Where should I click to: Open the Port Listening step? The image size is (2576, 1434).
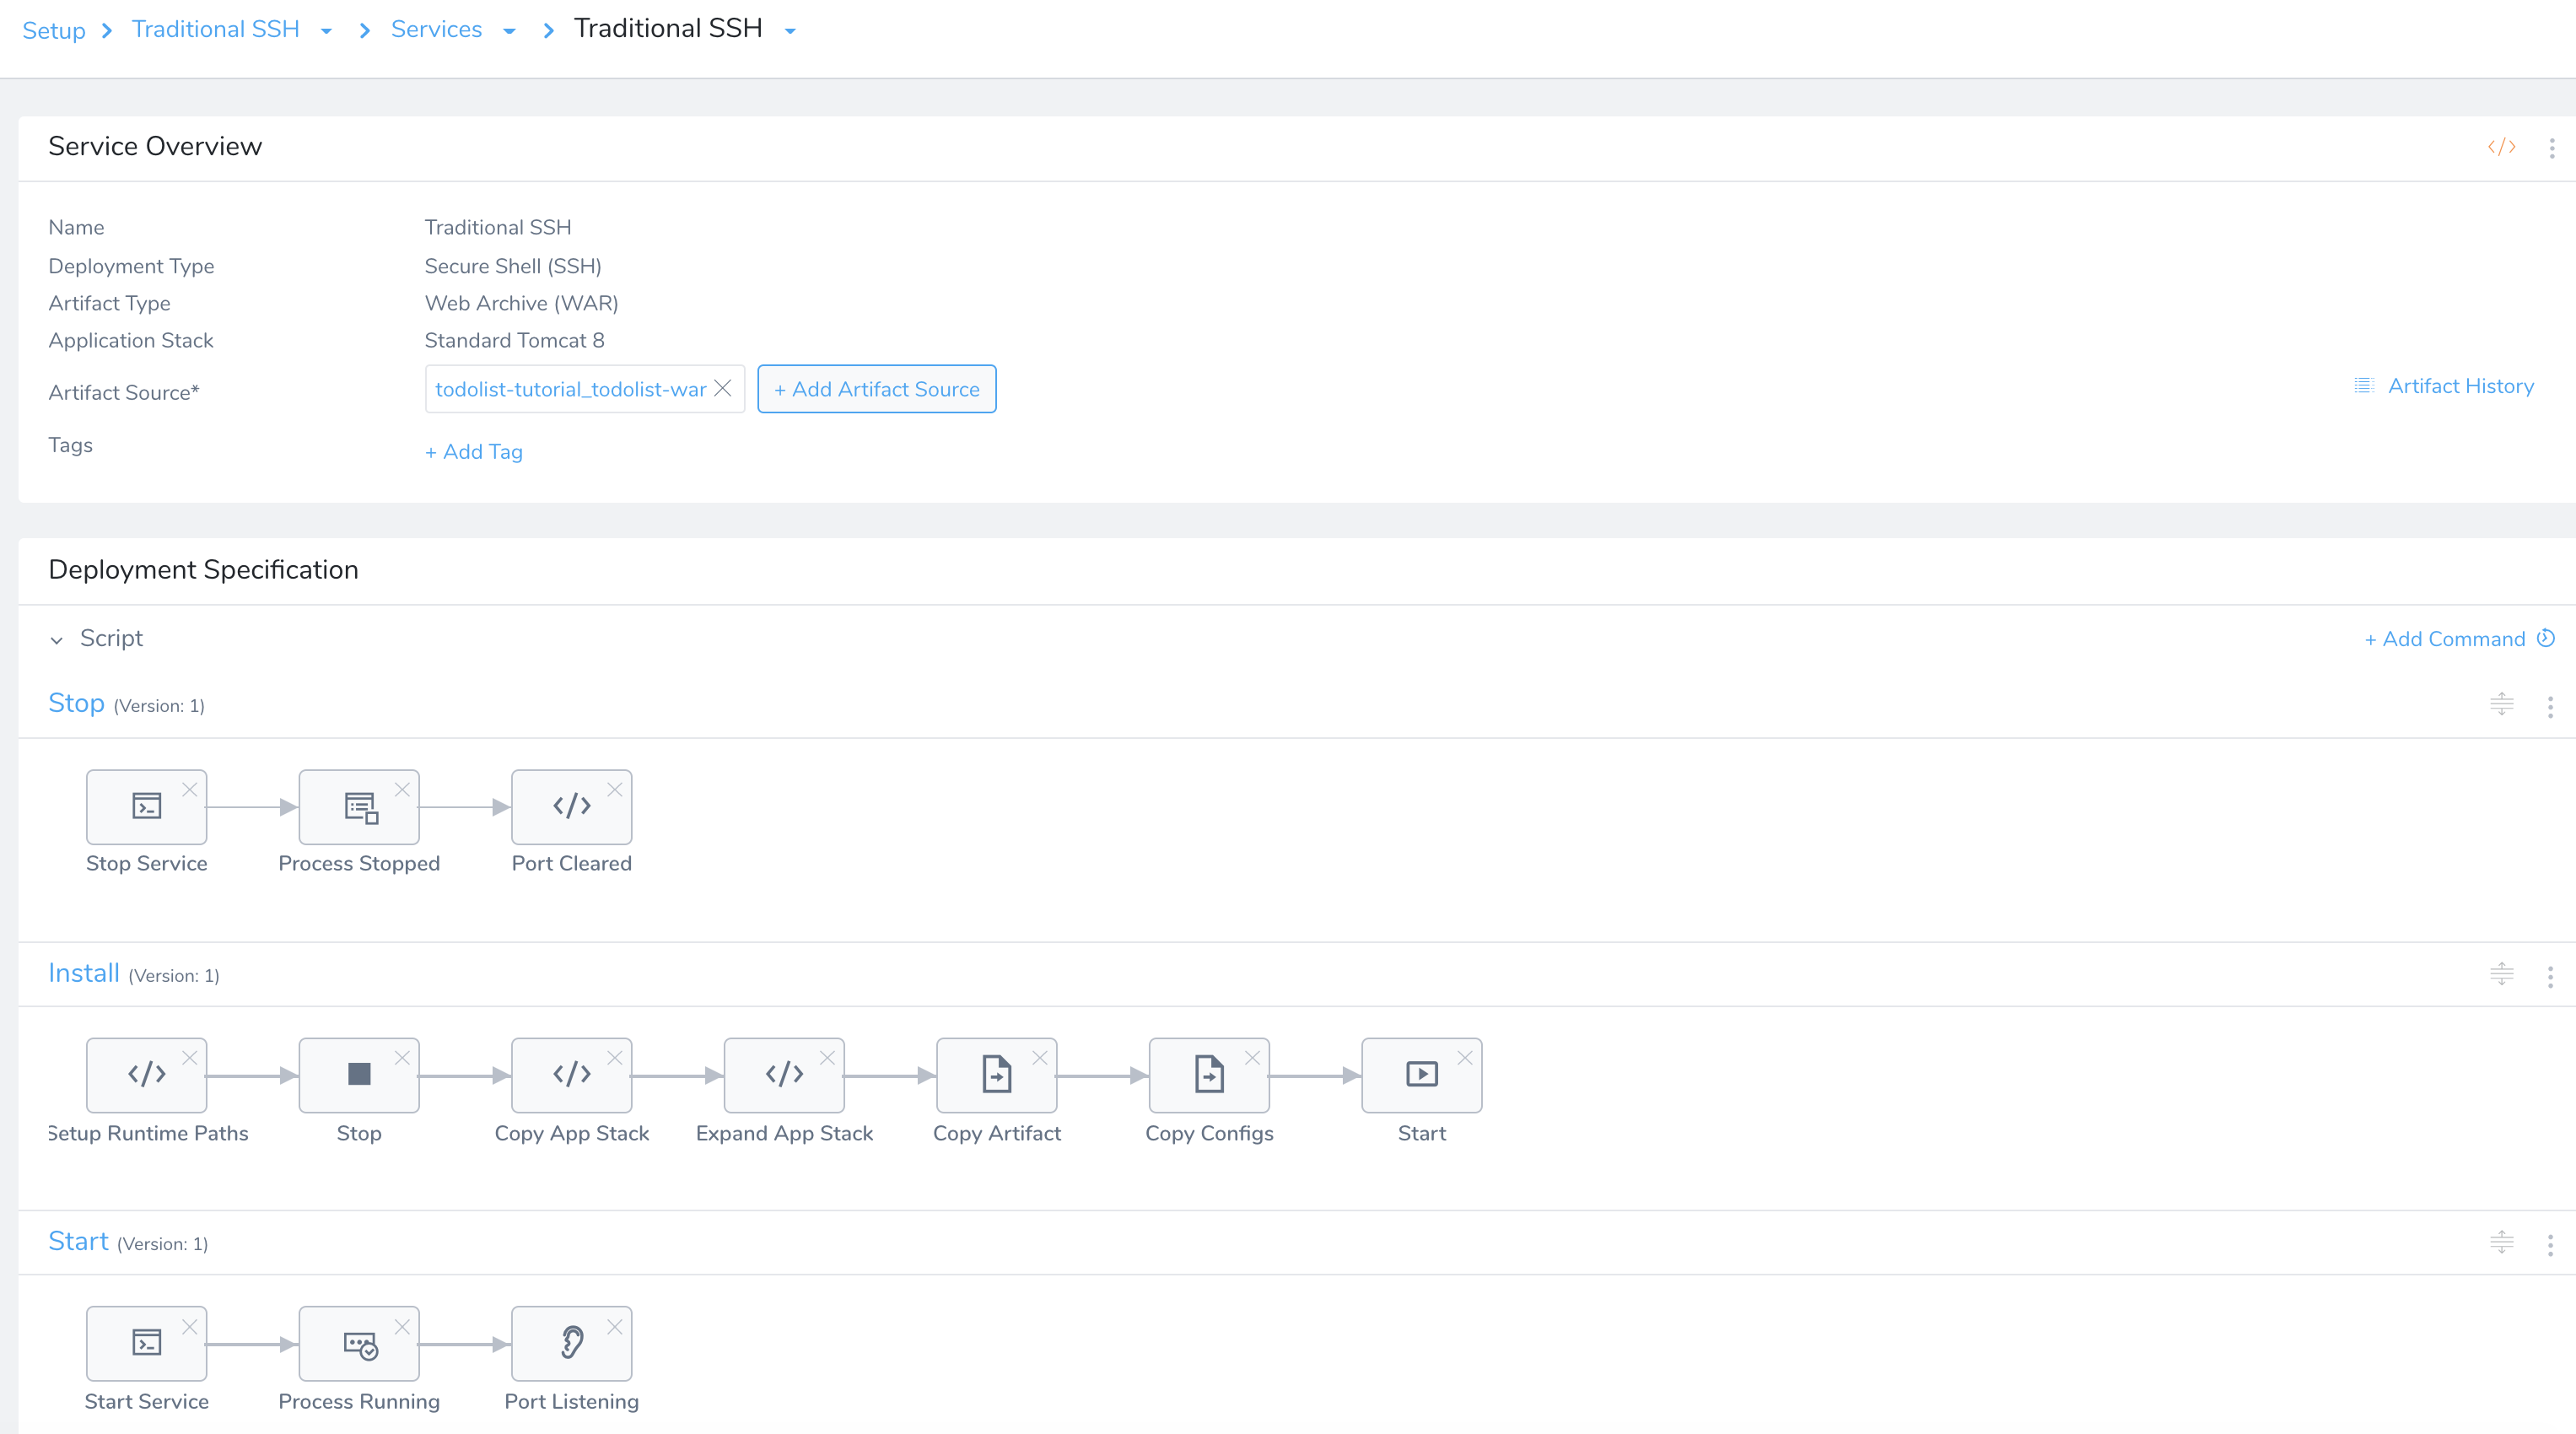pyautogui.click(x=571, y=1343)
